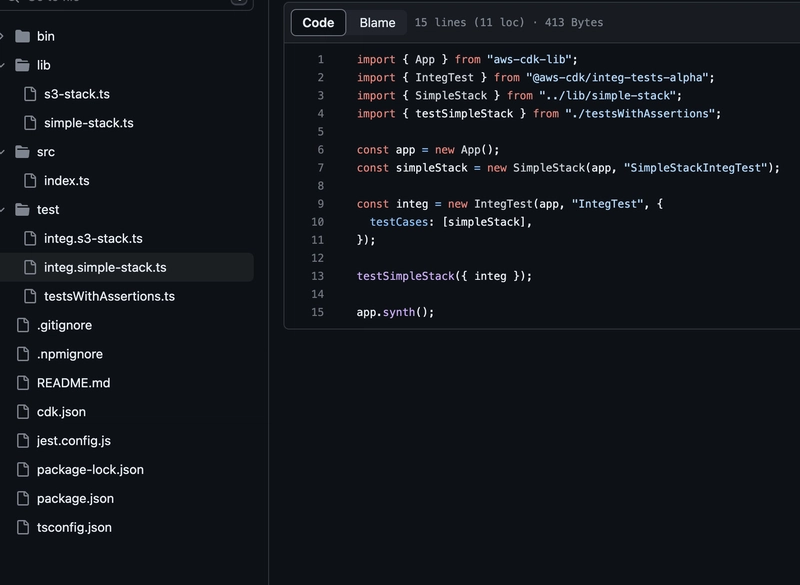800x585 pixels.
Task: Click the README.md file icon
Action: click(23, 383)
